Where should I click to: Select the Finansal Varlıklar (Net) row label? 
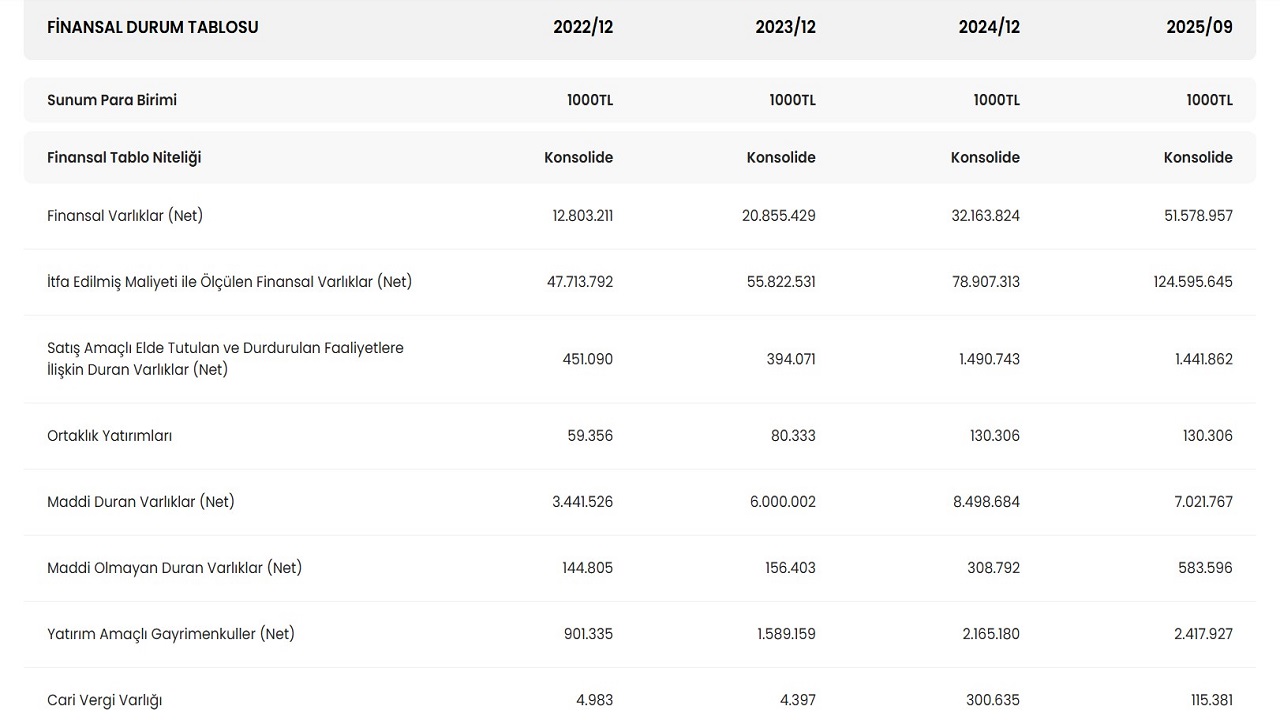(125, 215)
